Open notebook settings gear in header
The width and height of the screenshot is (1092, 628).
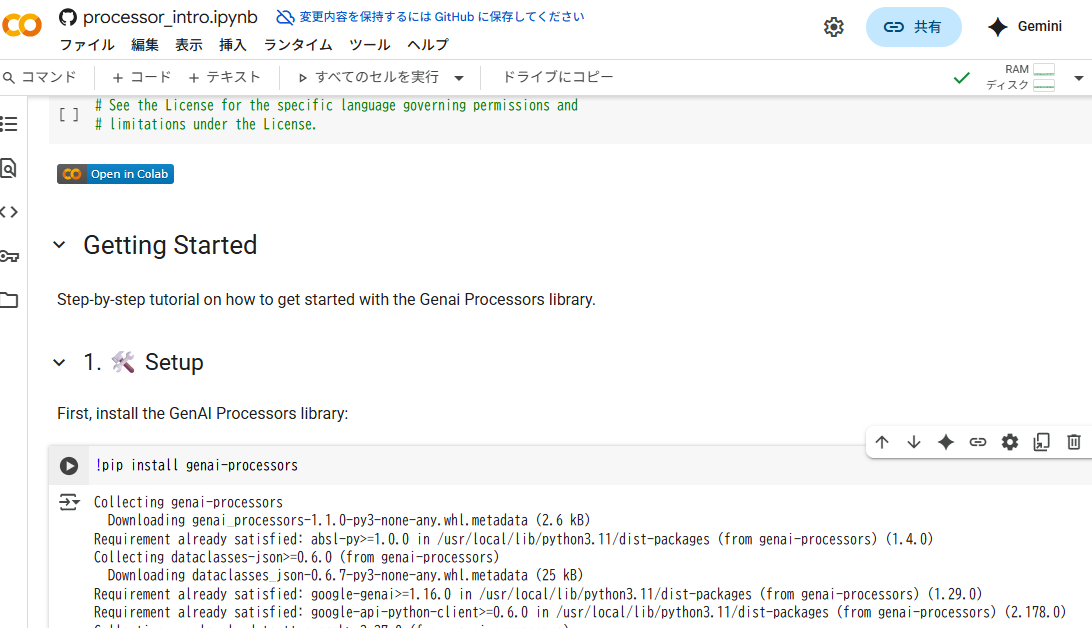pyautogui.click(x=833, y=27)
